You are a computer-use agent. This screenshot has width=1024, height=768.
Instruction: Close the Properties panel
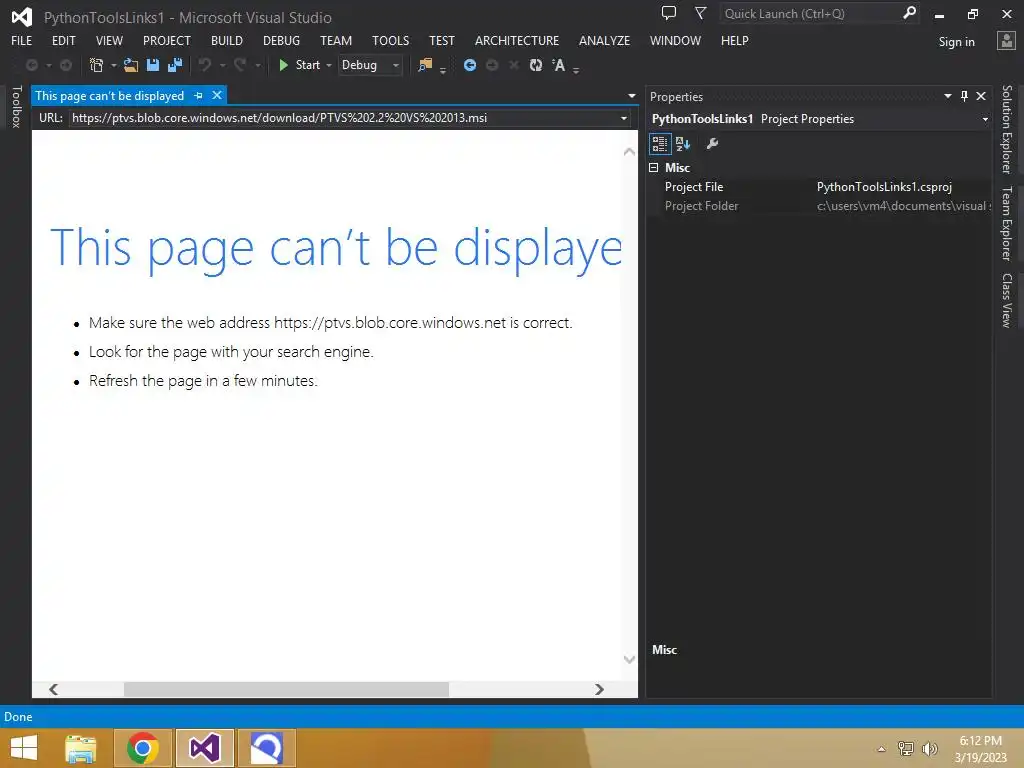tap(981, 96)
